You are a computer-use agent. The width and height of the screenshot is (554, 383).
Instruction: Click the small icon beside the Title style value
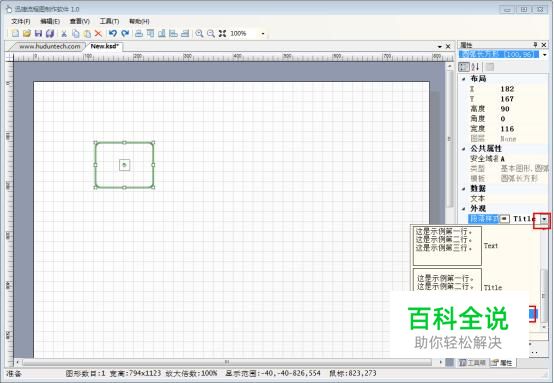click(x=505, y=219)
